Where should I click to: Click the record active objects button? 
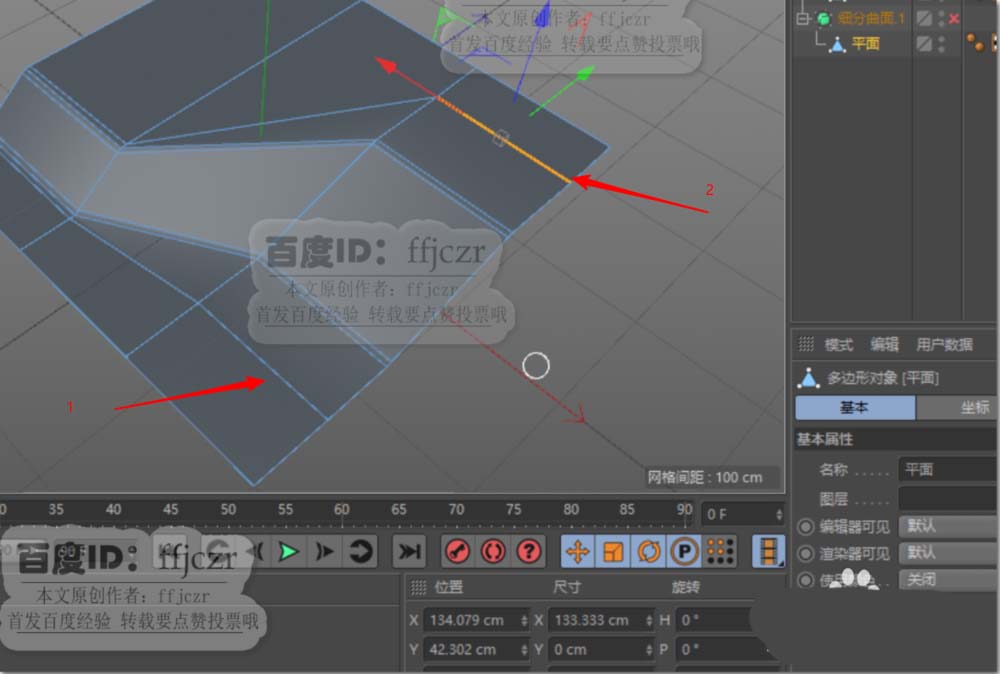[457, 552]
